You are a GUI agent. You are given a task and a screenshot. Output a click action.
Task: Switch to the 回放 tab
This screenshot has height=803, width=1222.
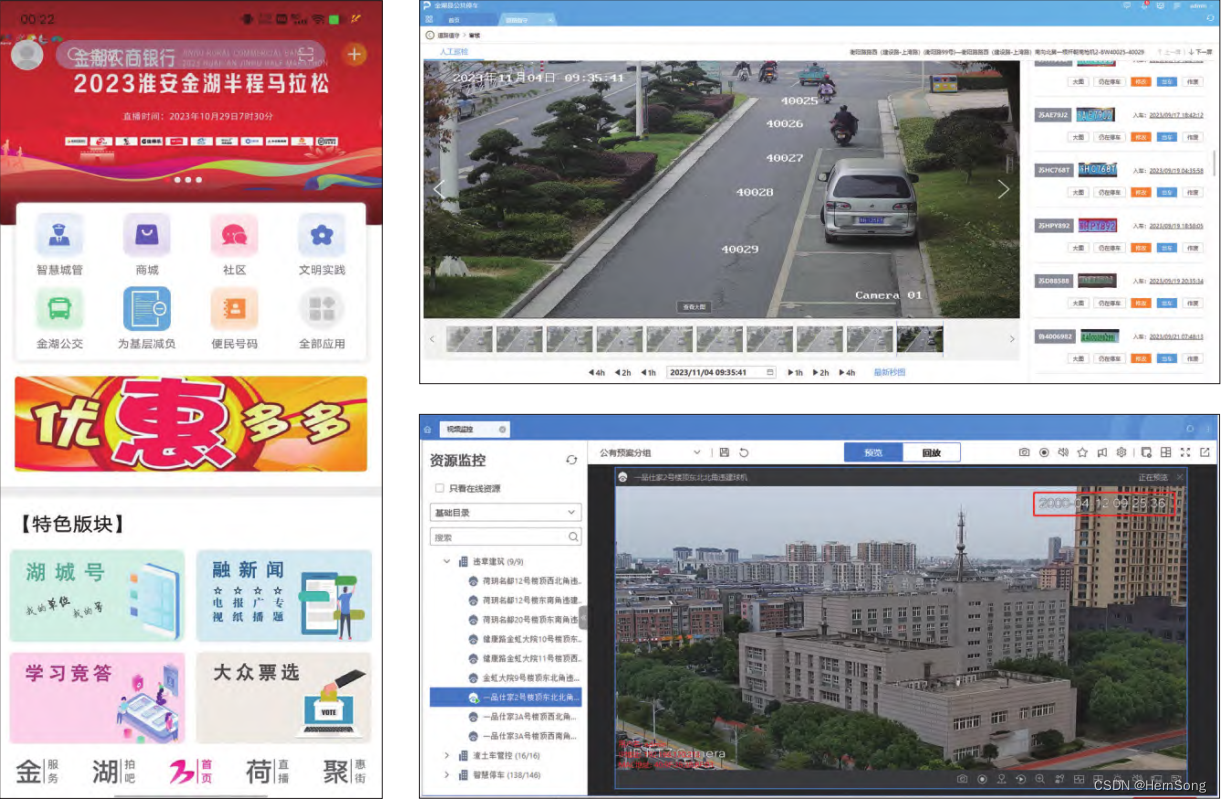click(x=931, y=453)
